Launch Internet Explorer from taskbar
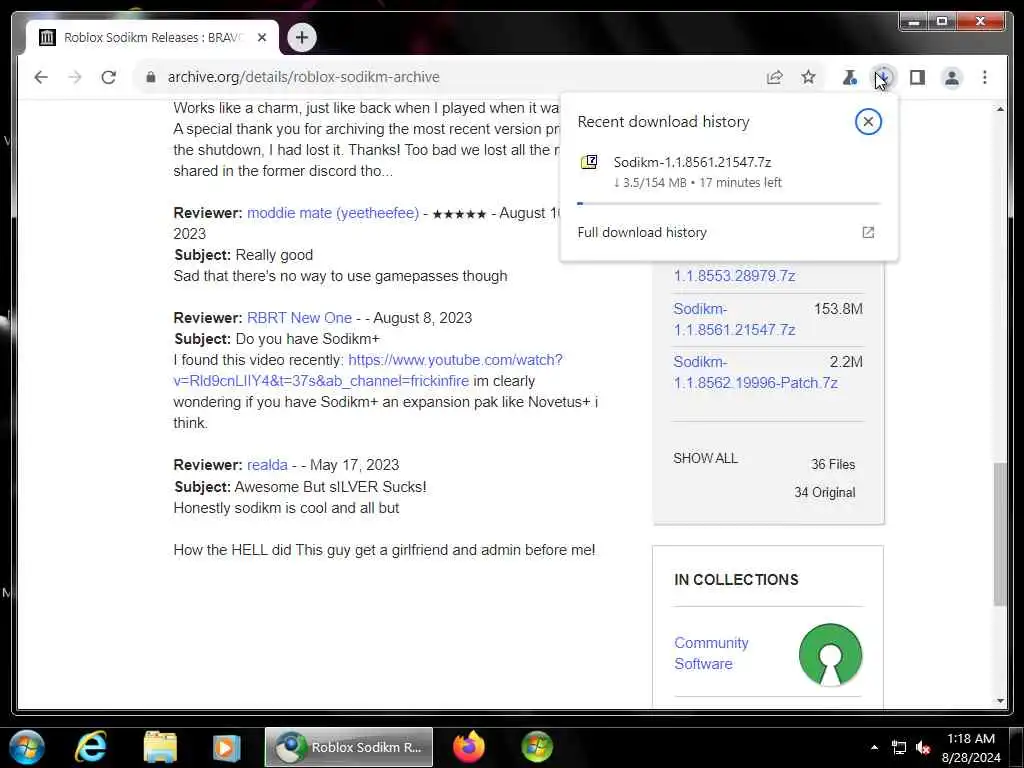This screenshot has height=768, width=1024. tap(91, 747)
